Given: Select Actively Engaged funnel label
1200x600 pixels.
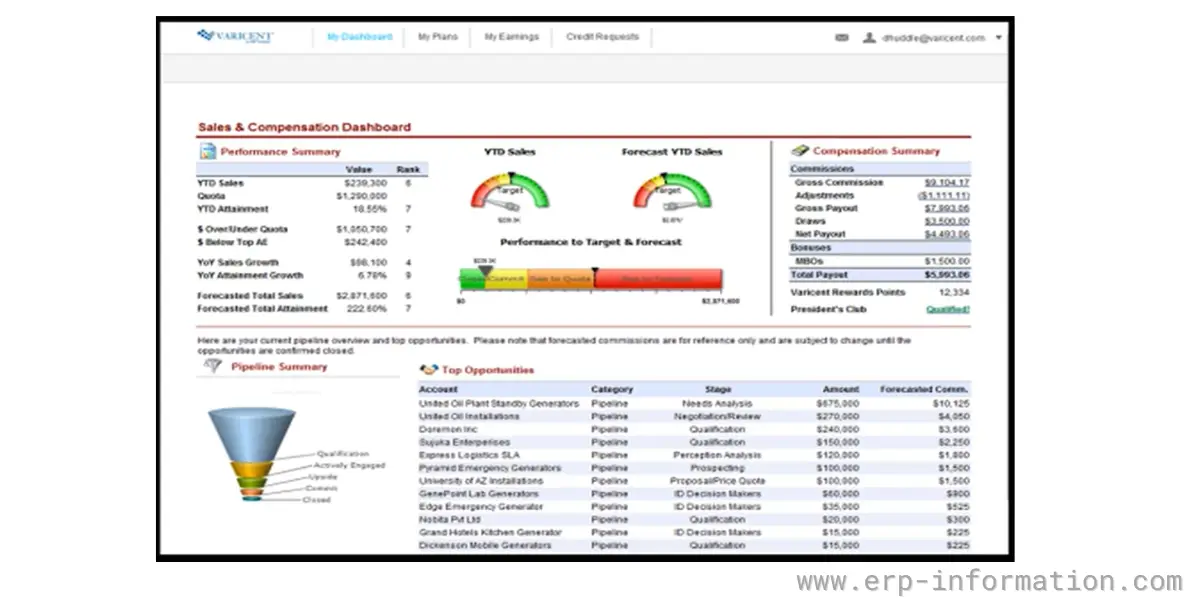Looking at the screenshot, I should (349, 465).
